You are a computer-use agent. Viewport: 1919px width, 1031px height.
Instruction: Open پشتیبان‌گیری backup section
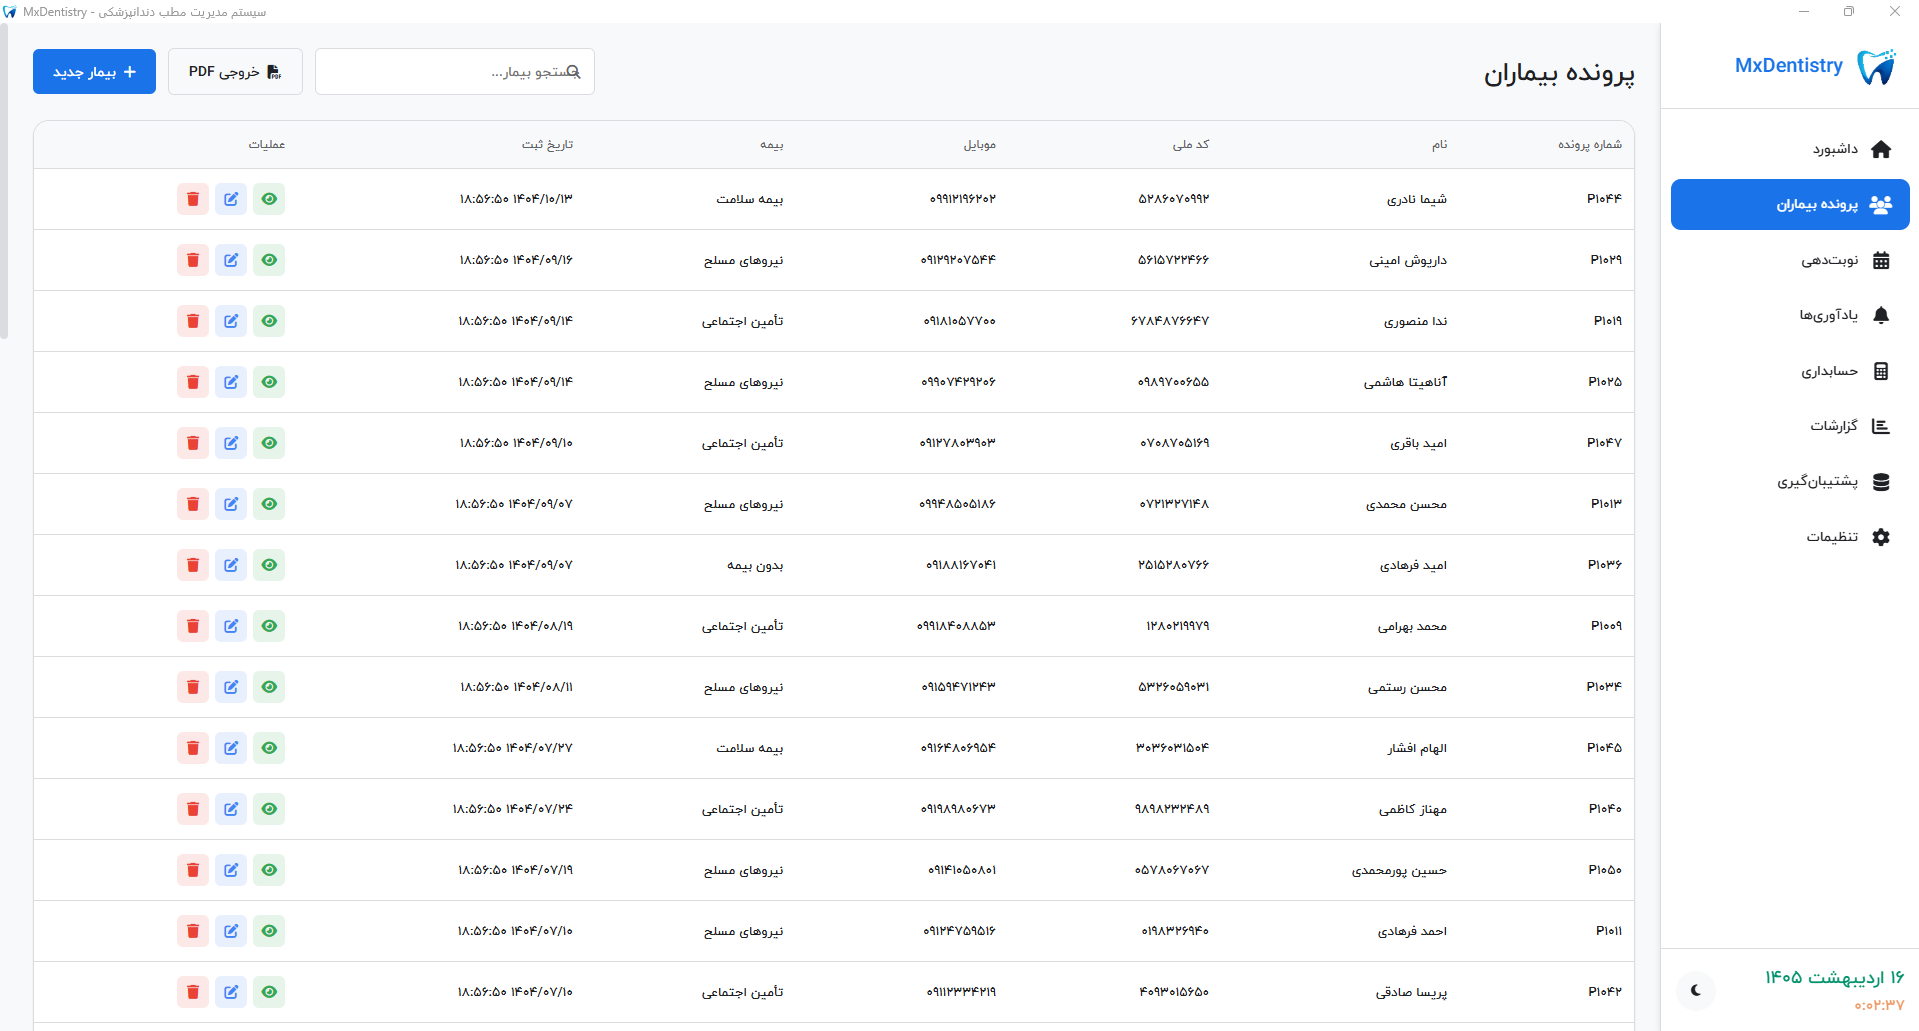pos(1790,482)
